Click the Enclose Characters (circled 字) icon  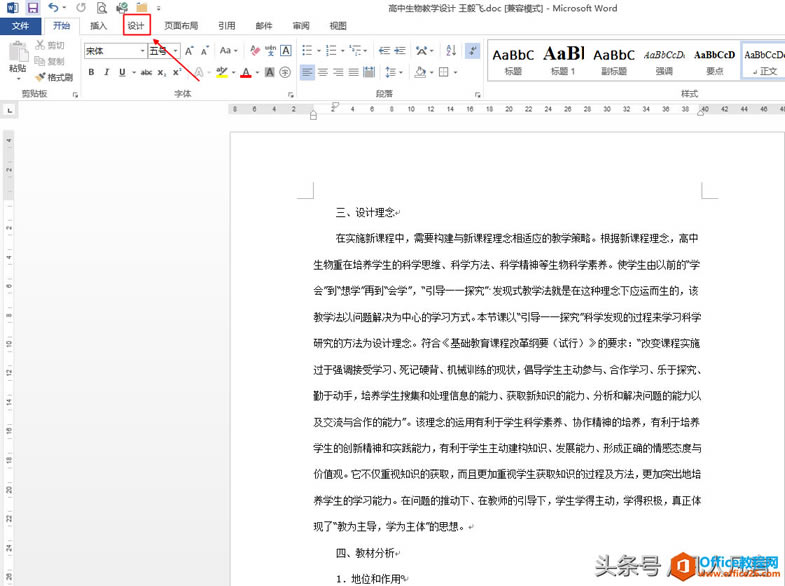(x=285, y=73)
